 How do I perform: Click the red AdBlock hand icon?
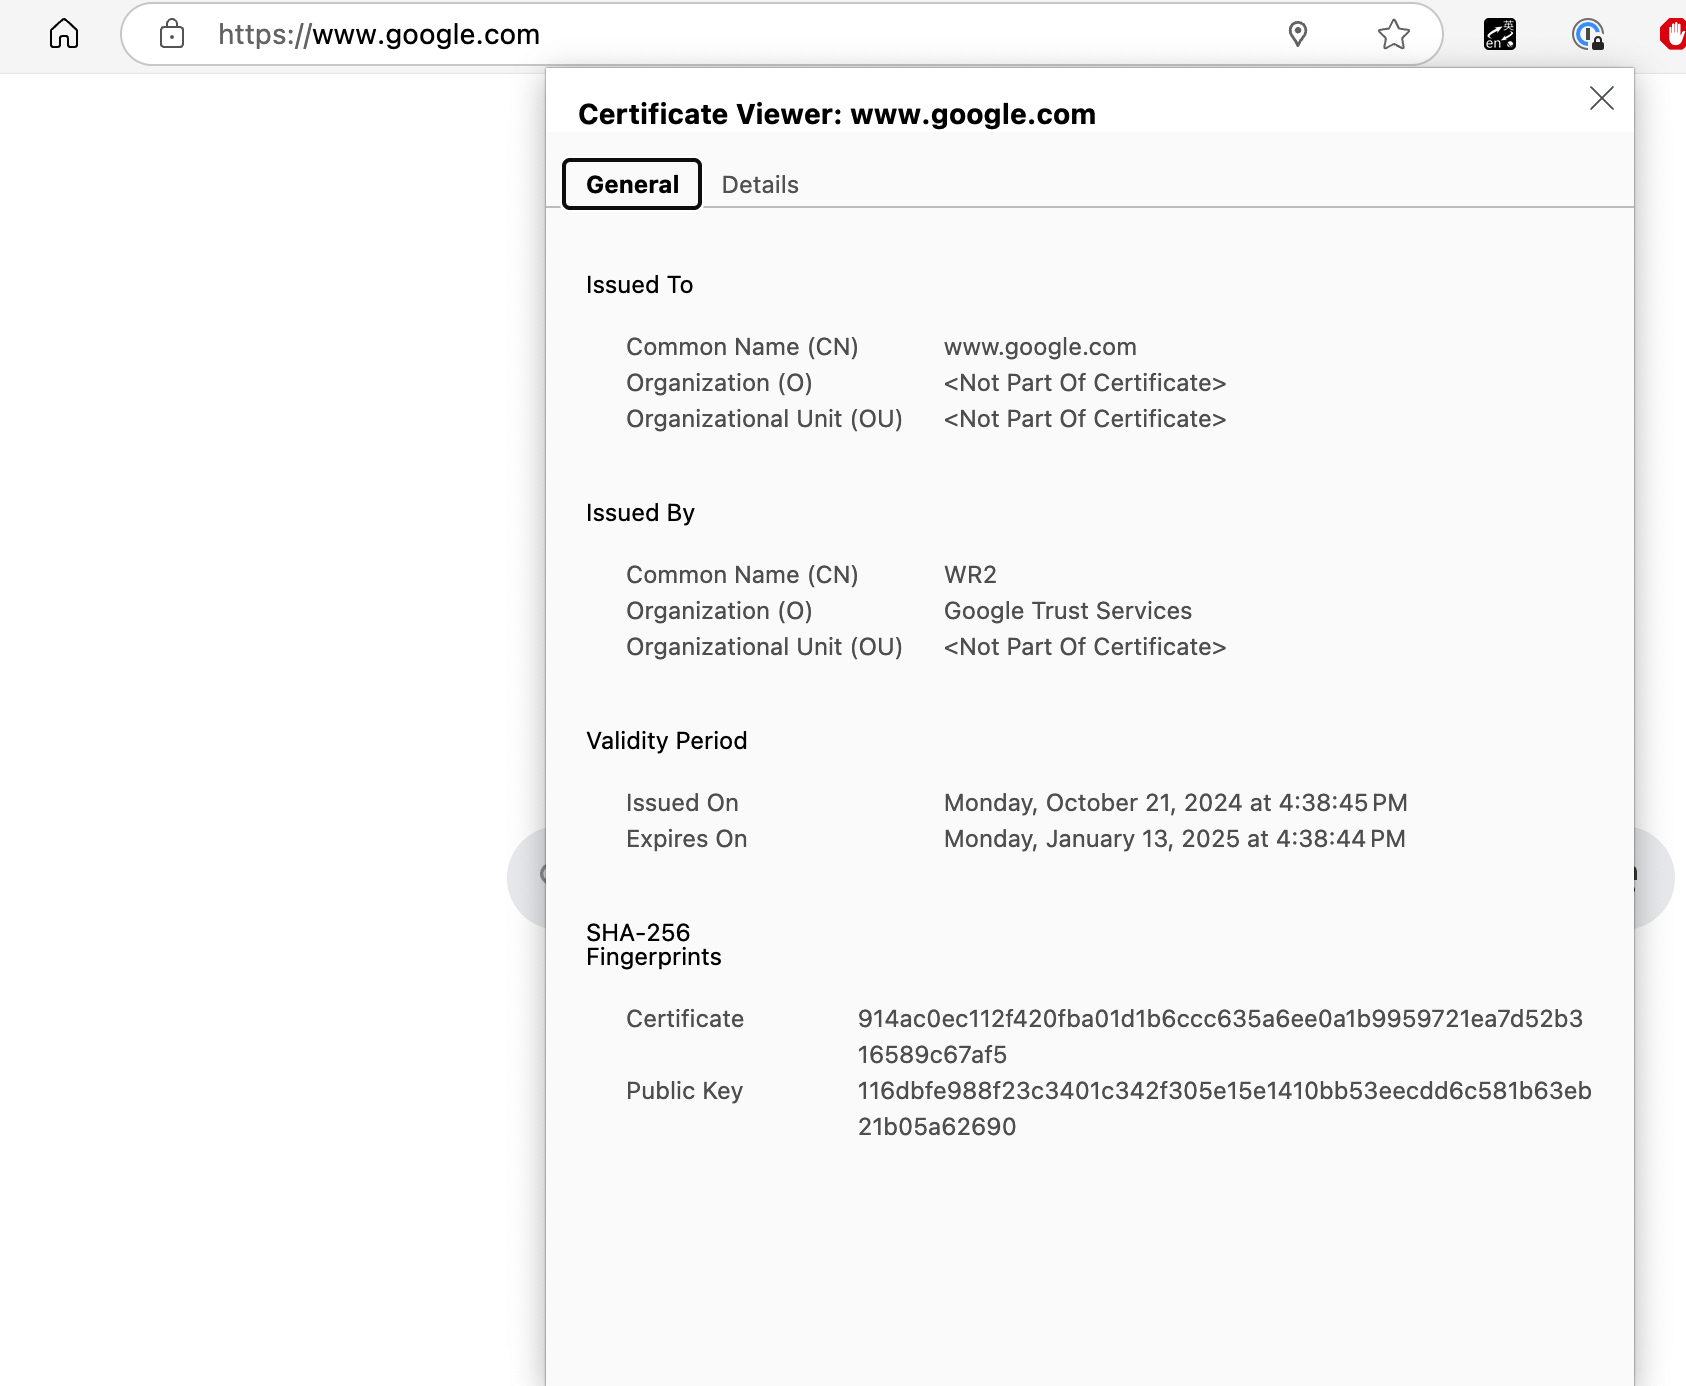pos(1673,35)
